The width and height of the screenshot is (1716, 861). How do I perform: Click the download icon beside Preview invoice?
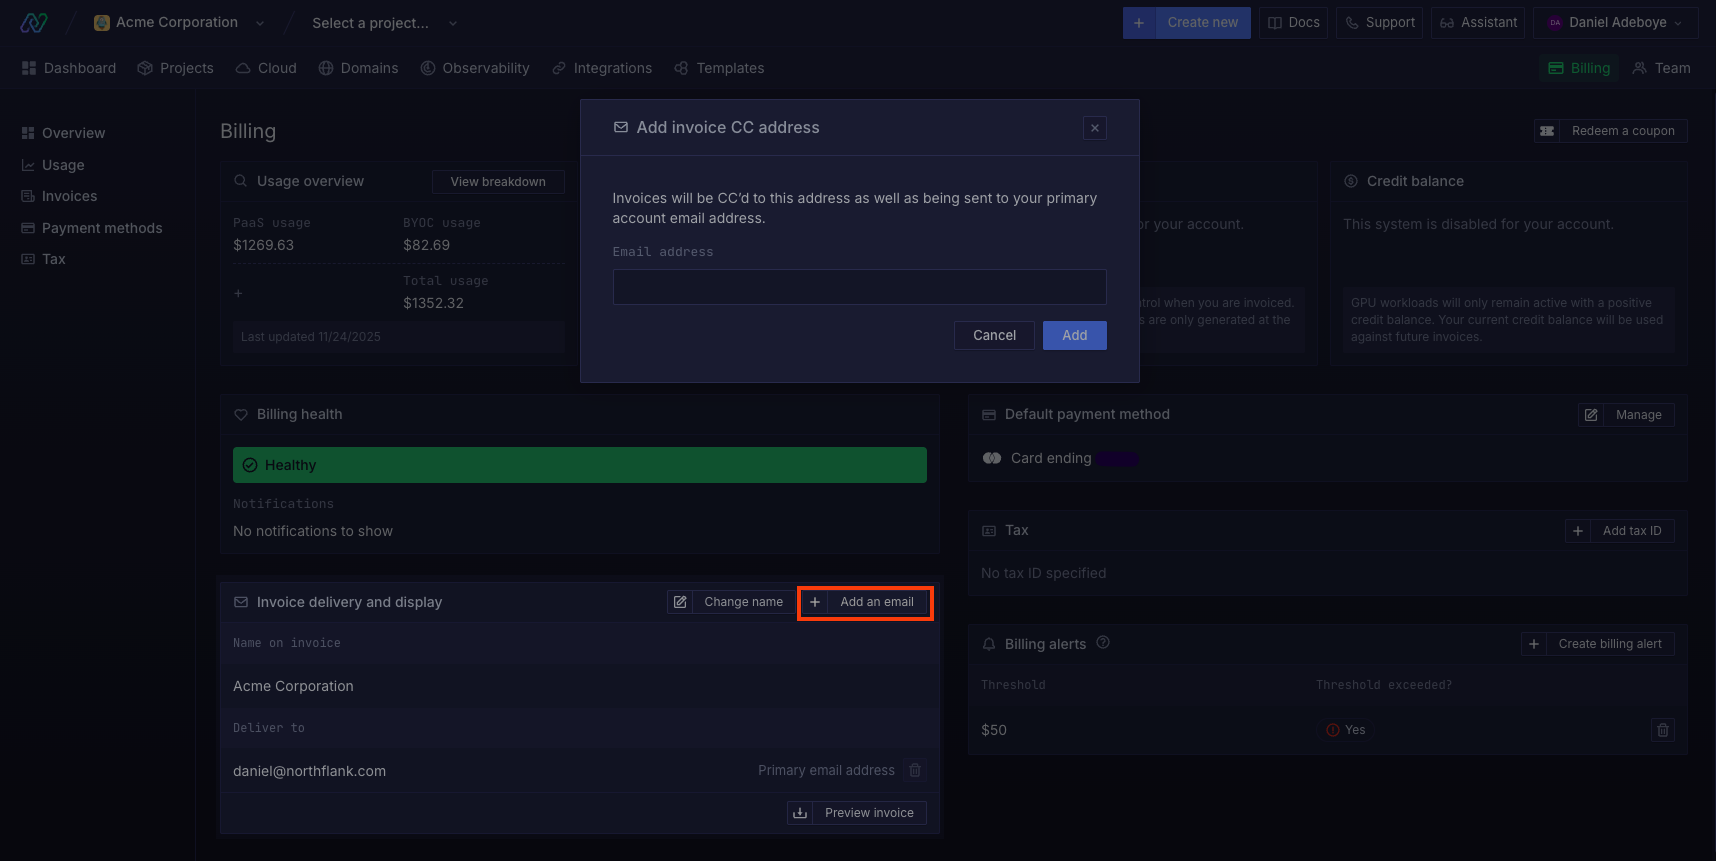[800, 813]
